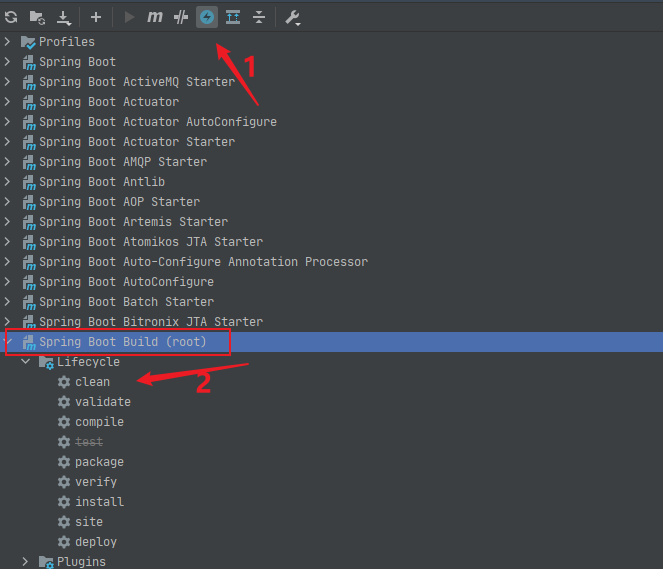Run Maven build play icon
This screenshot has width=663, height=569.
coord(129,17)
